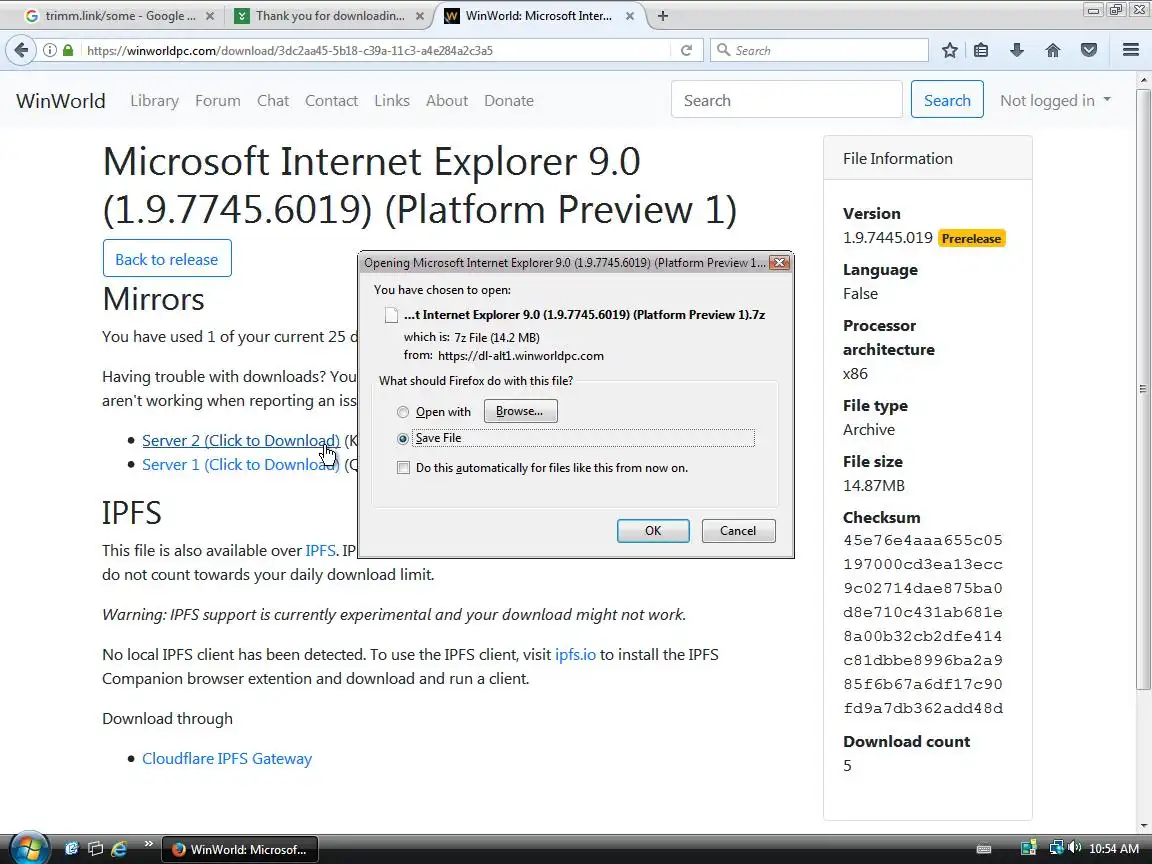Focus the Firefox toolbar search box
Viewport: 1152px width, 864px height.
point(819,50)
